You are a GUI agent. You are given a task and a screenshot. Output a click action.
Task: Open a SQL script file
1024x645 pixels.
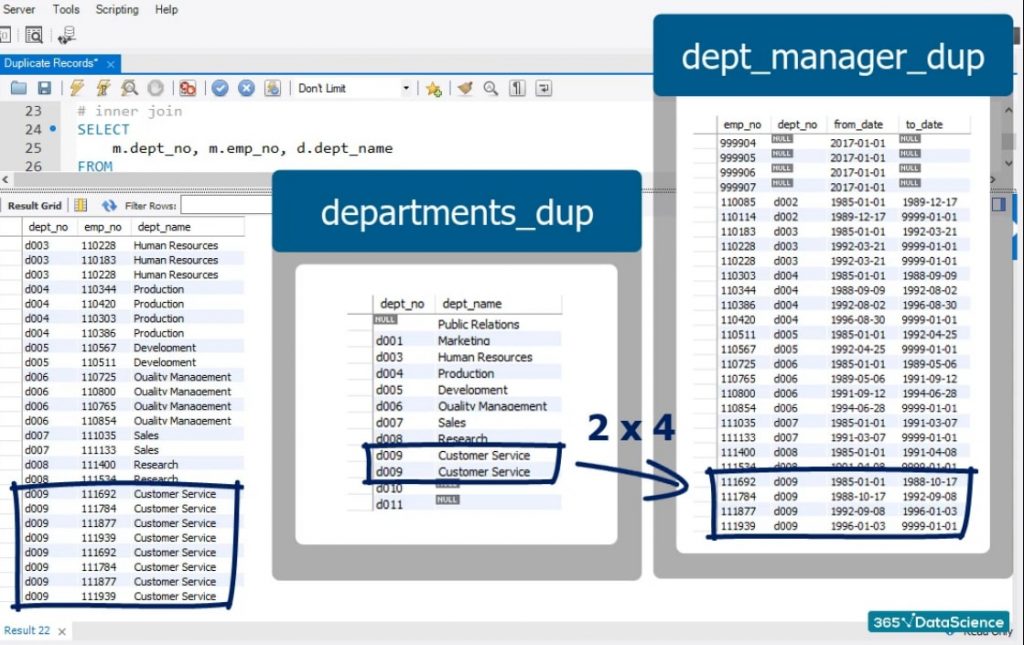point(17,88)
